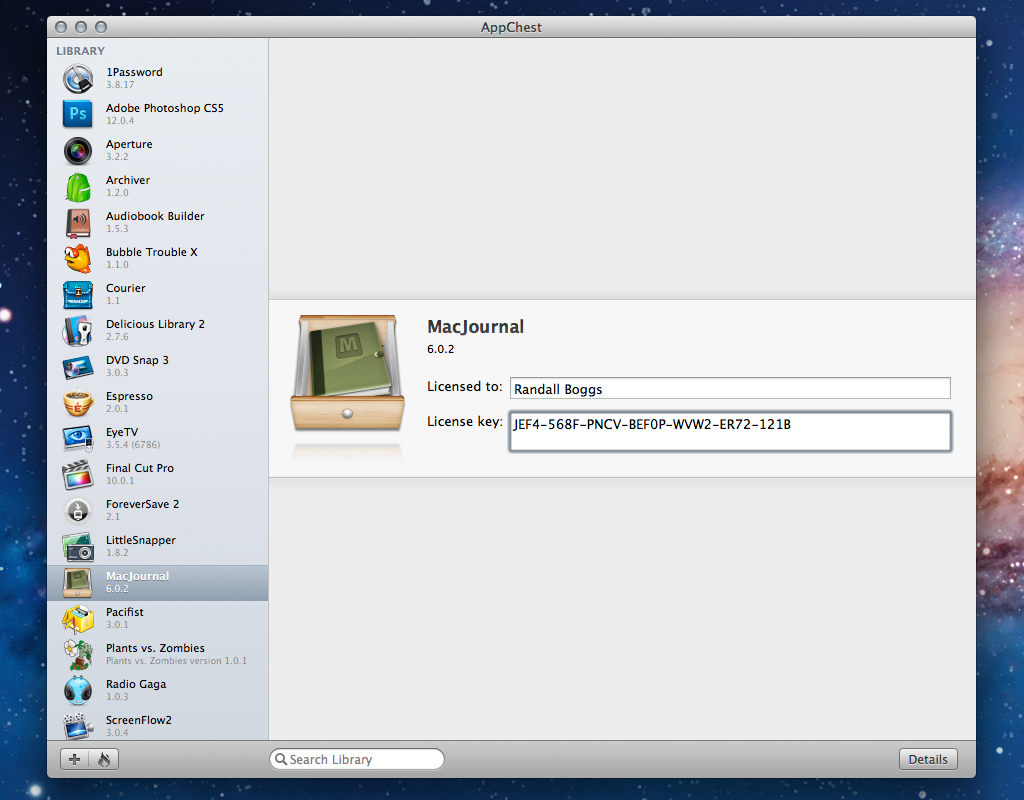
Task: Open the Details button
Action: tap(928, 759)
